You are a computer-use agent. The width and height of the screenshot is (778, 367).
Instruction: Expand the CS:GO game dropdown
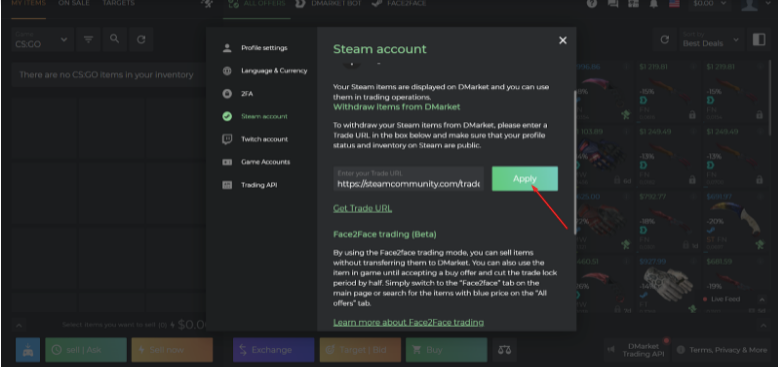click(42, 39)
